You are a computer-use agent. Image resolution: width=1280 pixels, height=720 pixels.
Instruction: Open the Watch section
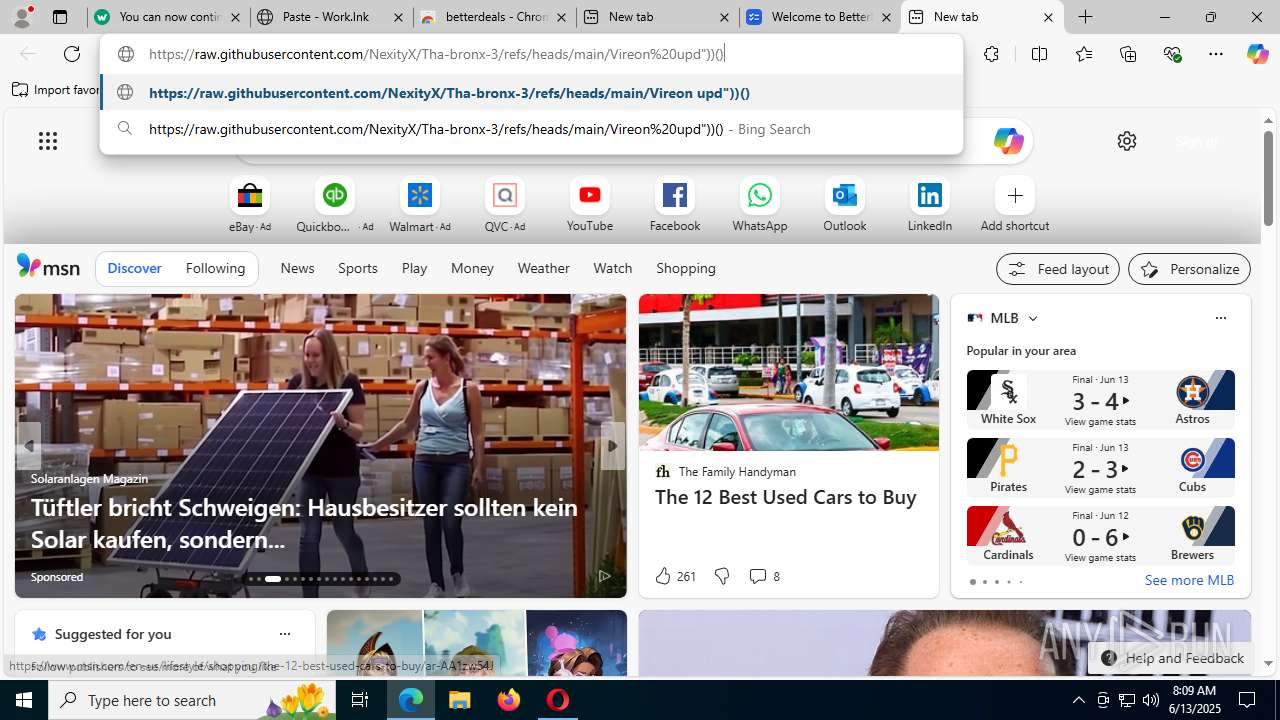click(612, 268)
